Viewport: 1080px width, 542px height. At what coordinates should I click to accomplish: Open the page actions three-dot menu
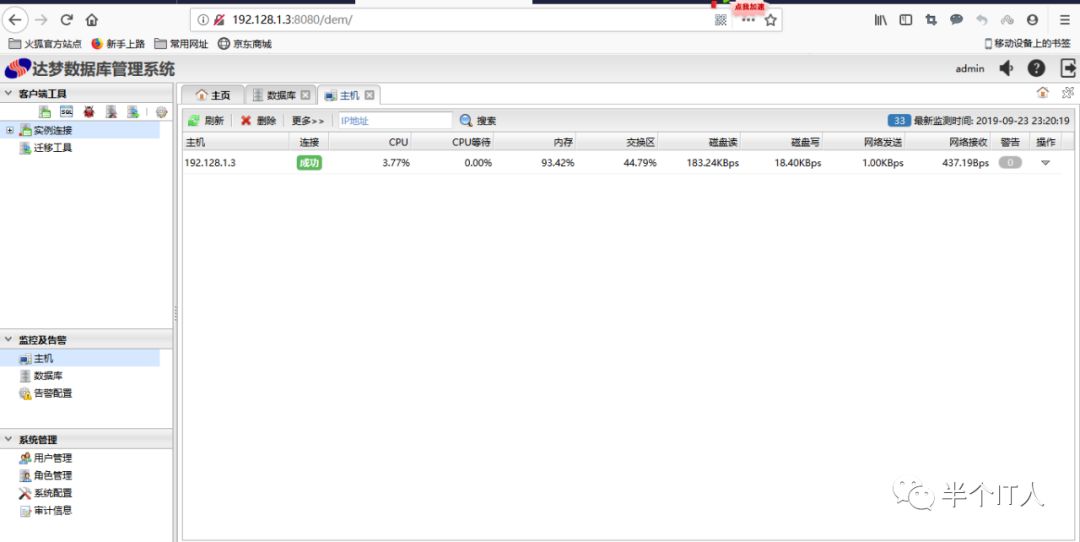click(748, 20)
